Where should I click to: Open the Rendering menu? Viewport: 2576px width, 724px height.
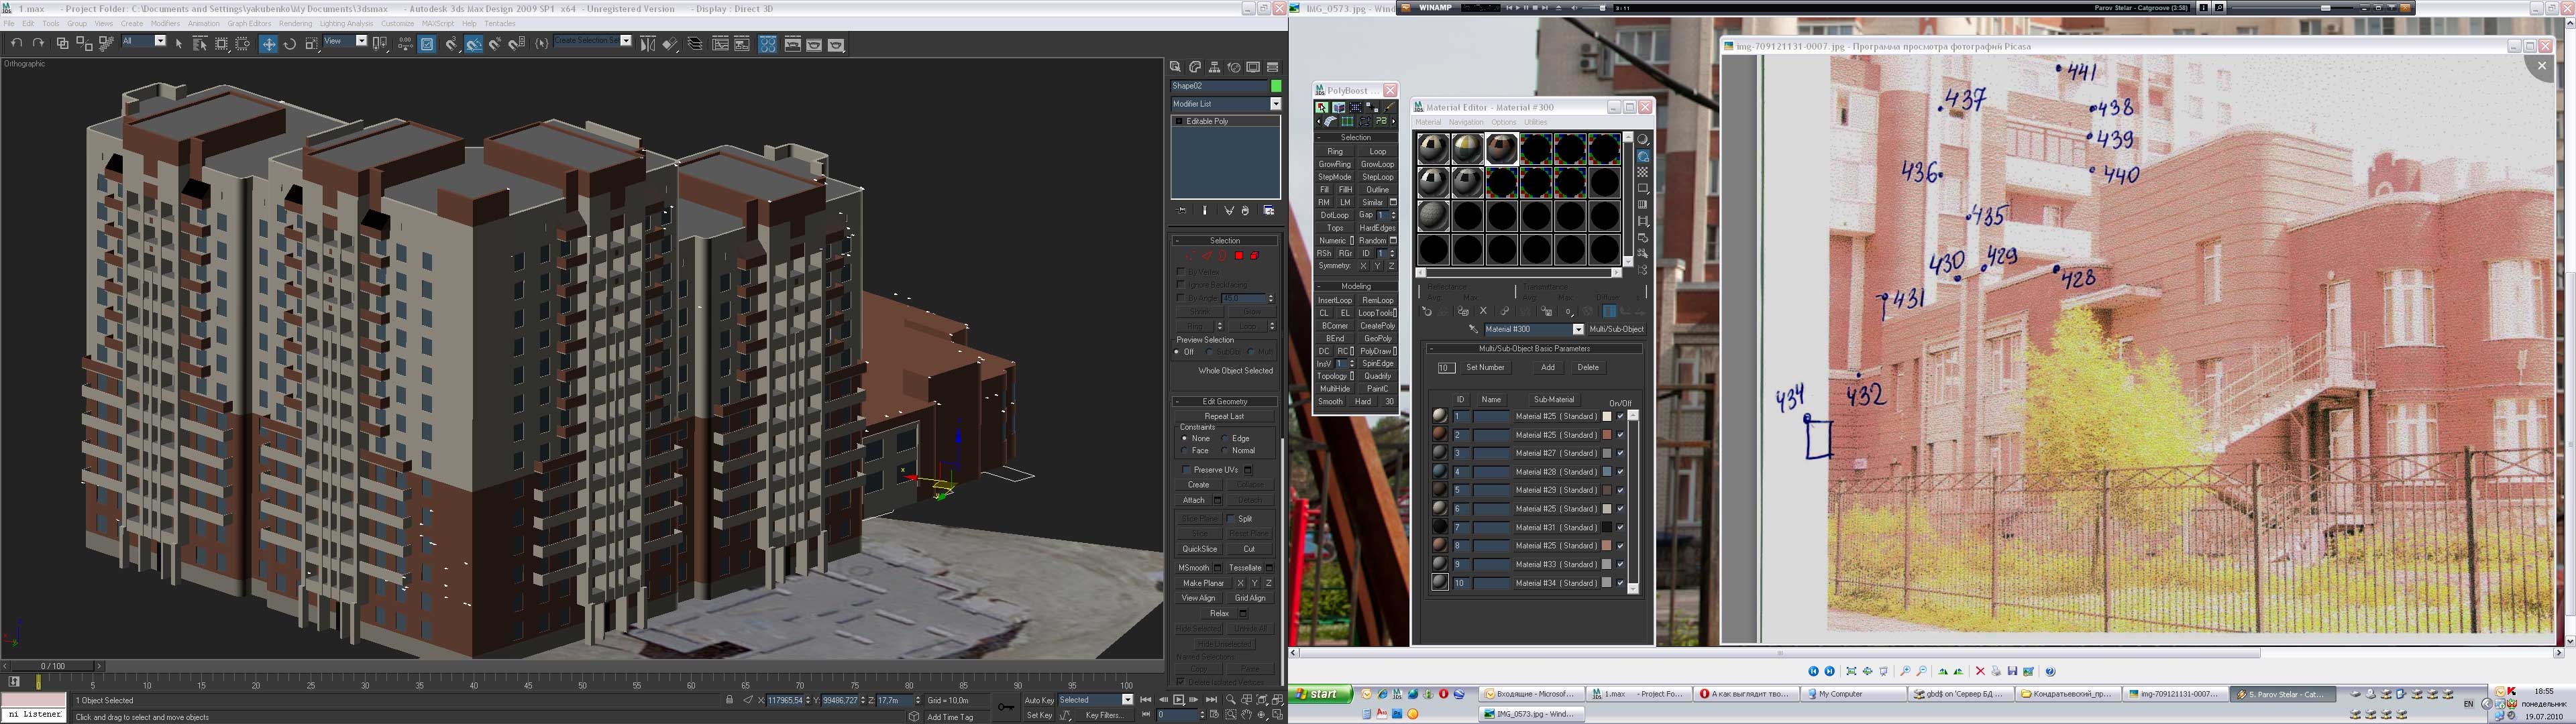(x=295, y=24)
